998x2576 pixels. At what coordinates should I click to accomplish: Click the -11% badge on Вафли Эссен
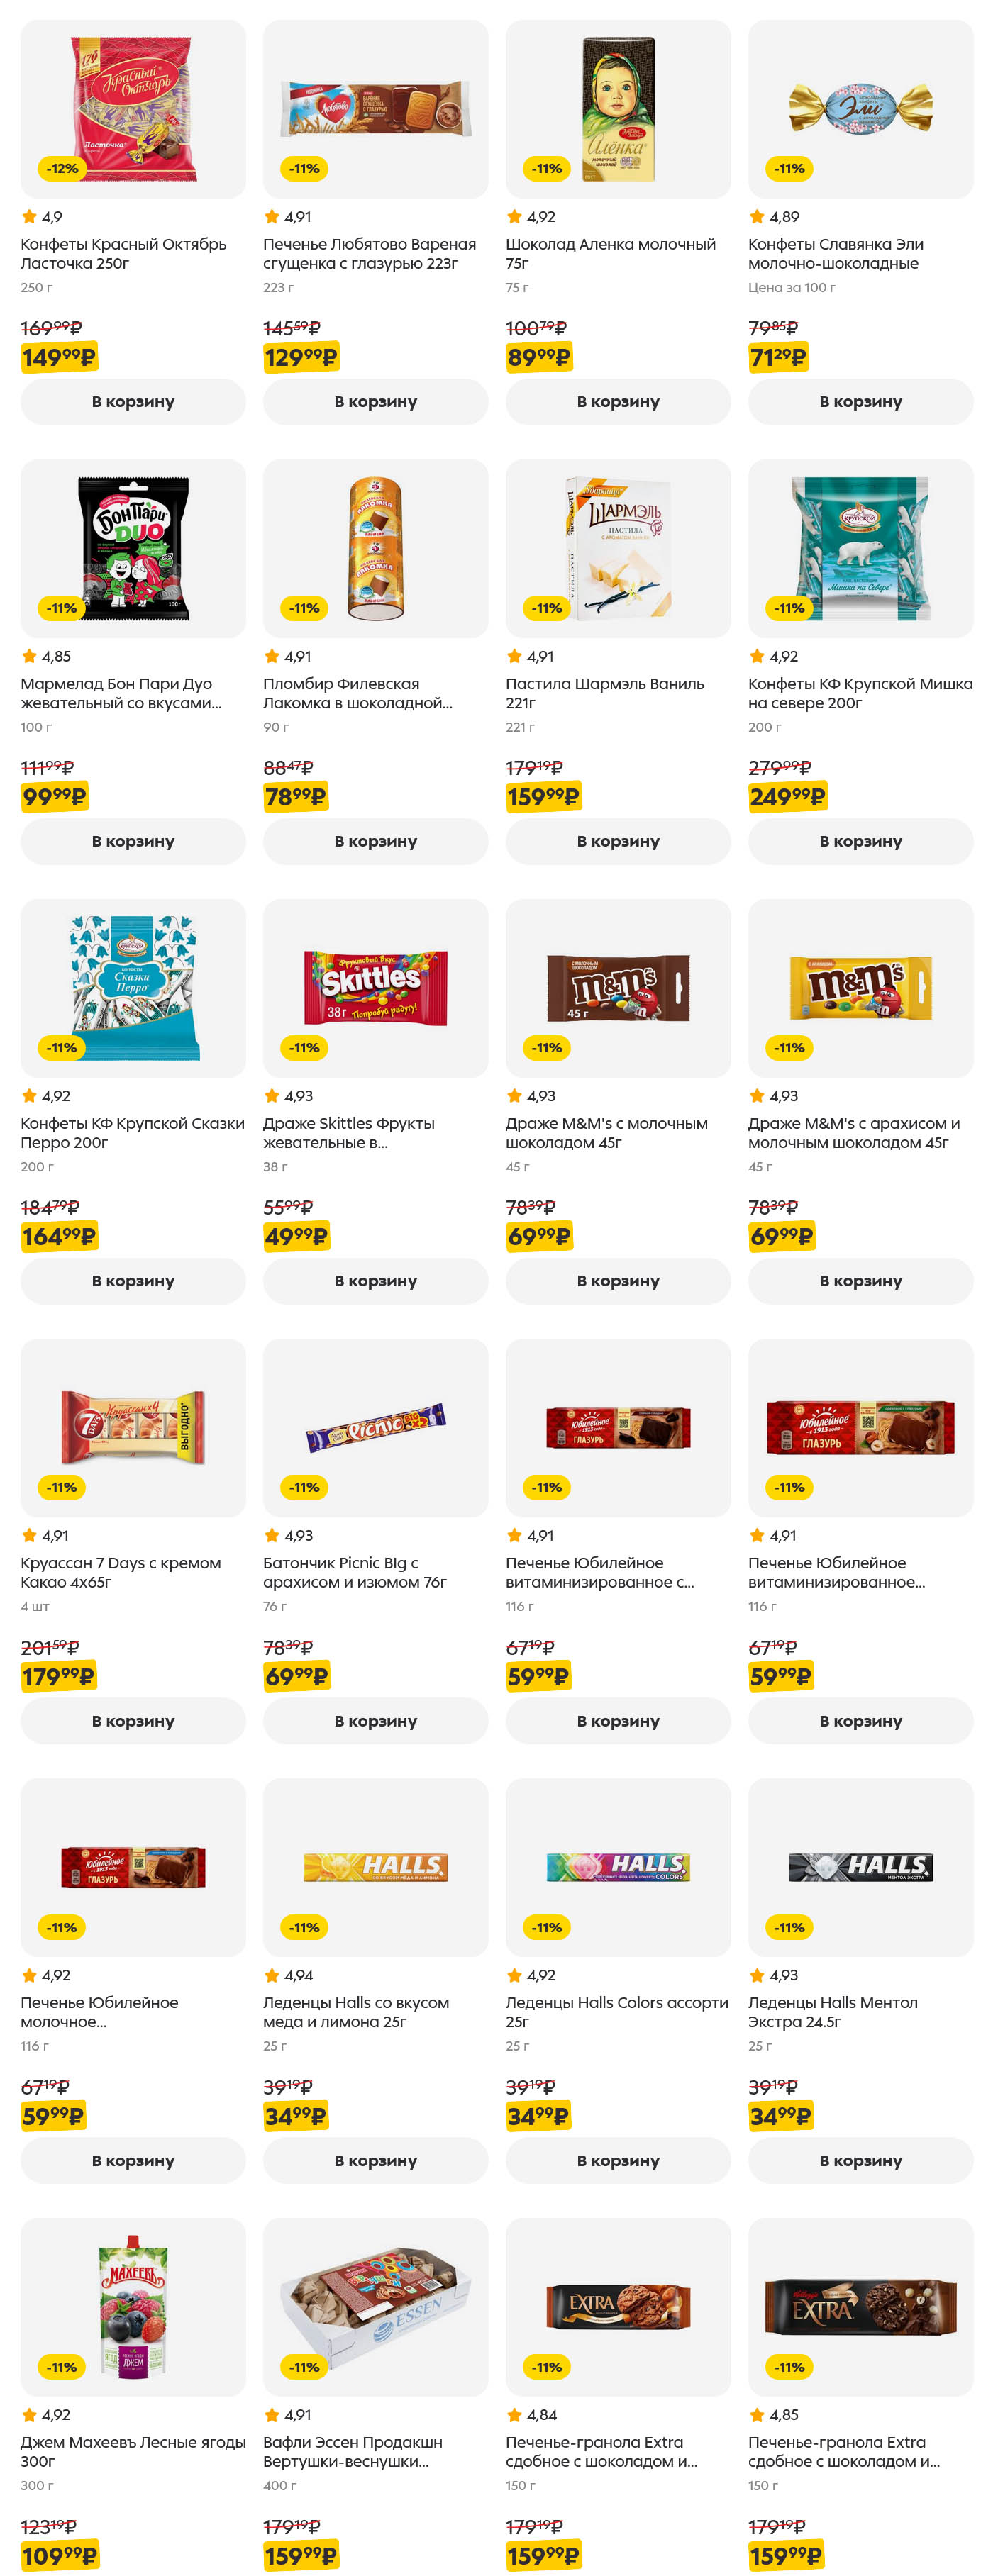(304, 2367)
